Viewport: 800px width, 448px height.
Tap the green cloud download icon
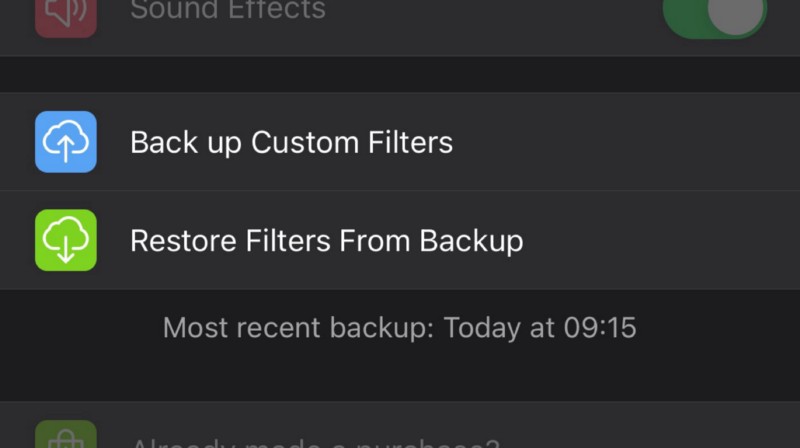point(66,240)
